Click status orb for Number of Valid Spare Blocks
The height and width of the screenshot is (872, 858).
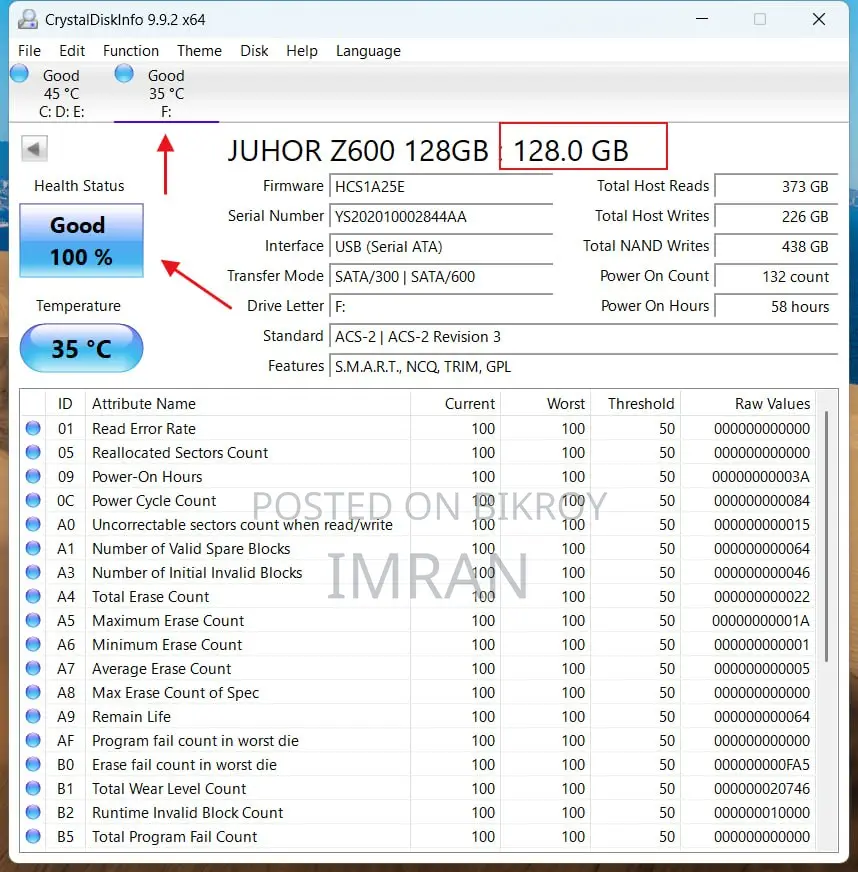point(33,548)
